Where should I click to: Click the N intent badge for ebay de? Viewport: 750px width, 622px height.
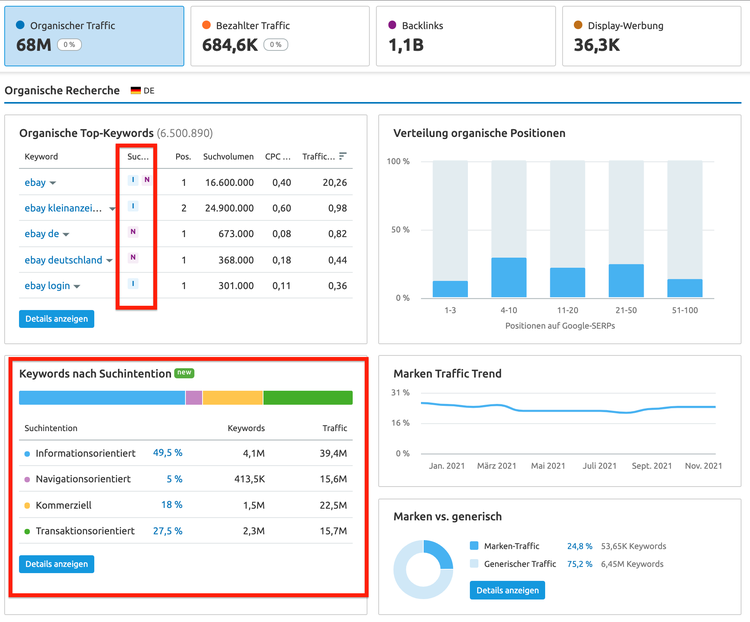point(133,232)
